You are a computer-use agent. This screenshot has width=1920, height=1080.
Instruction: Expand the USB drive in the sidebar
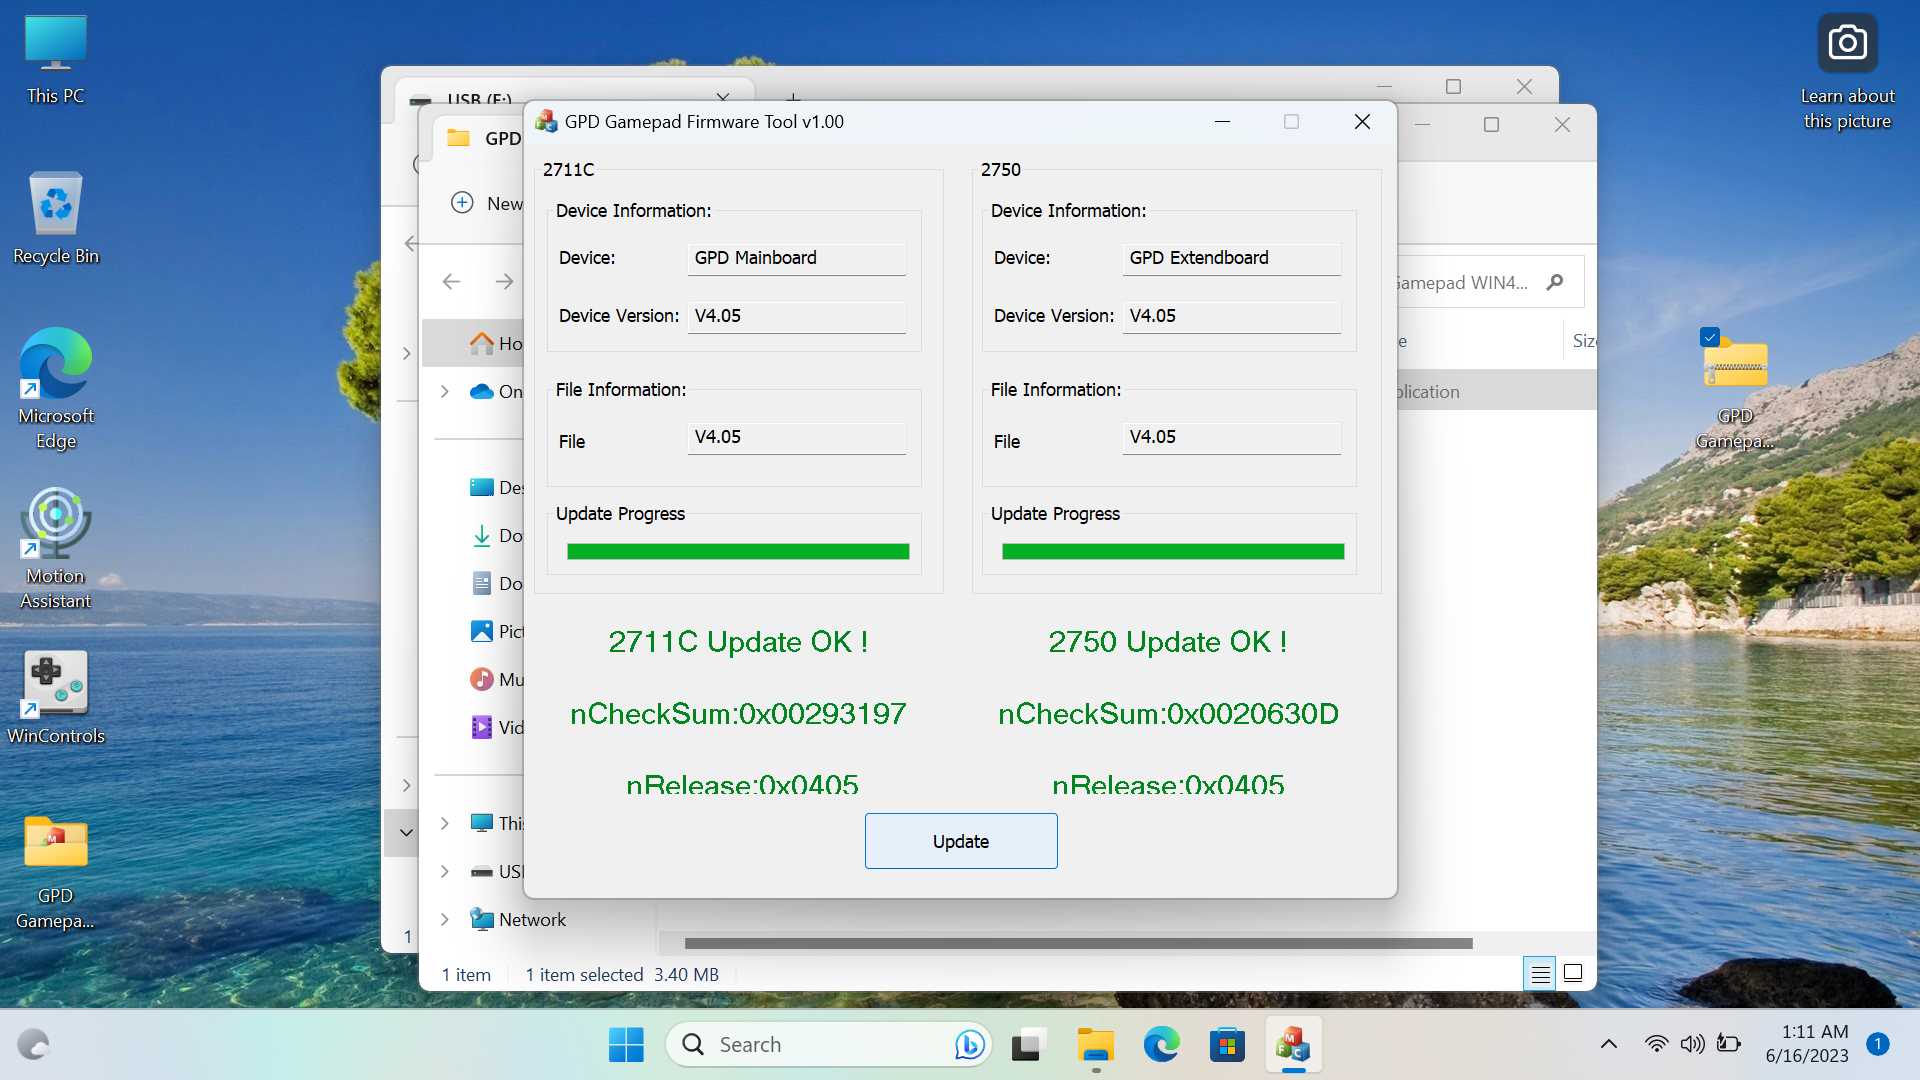pos(445,871)
